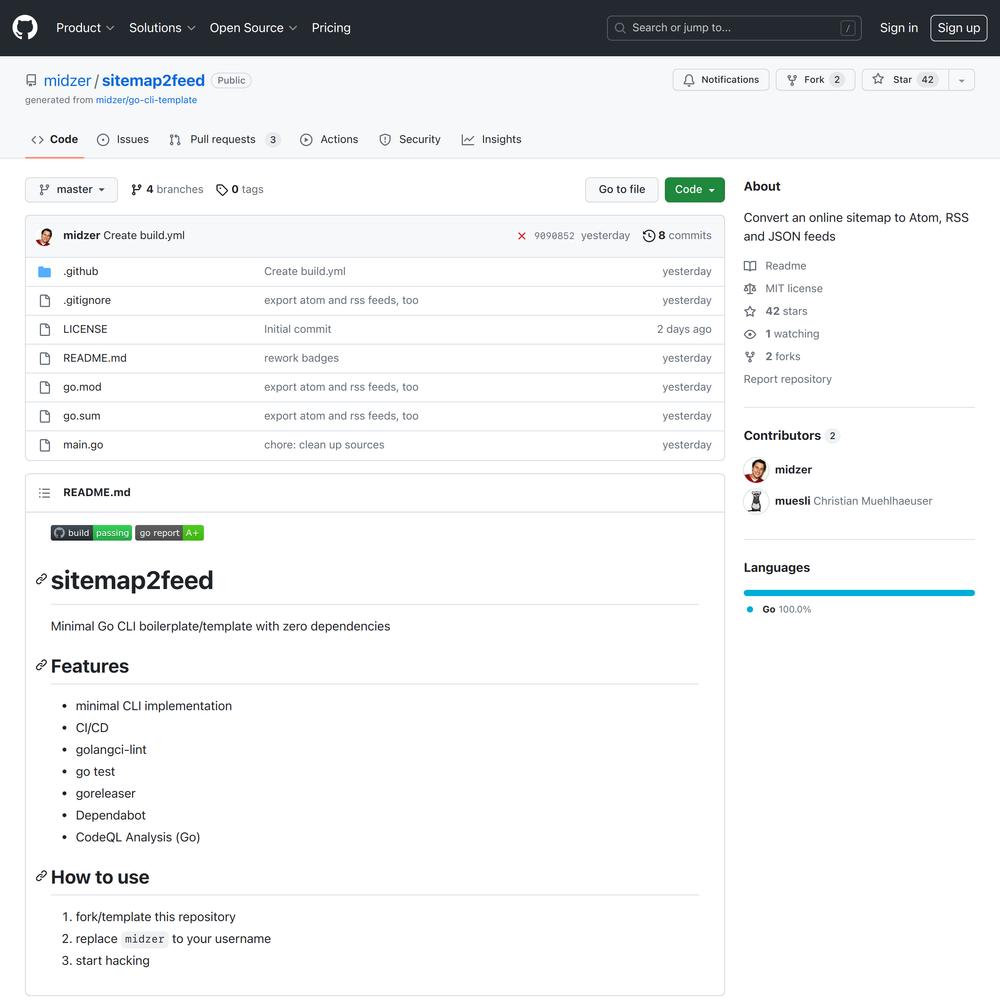Click the file icon for LICENSE

pyautogui.click(x=45, y=329)
